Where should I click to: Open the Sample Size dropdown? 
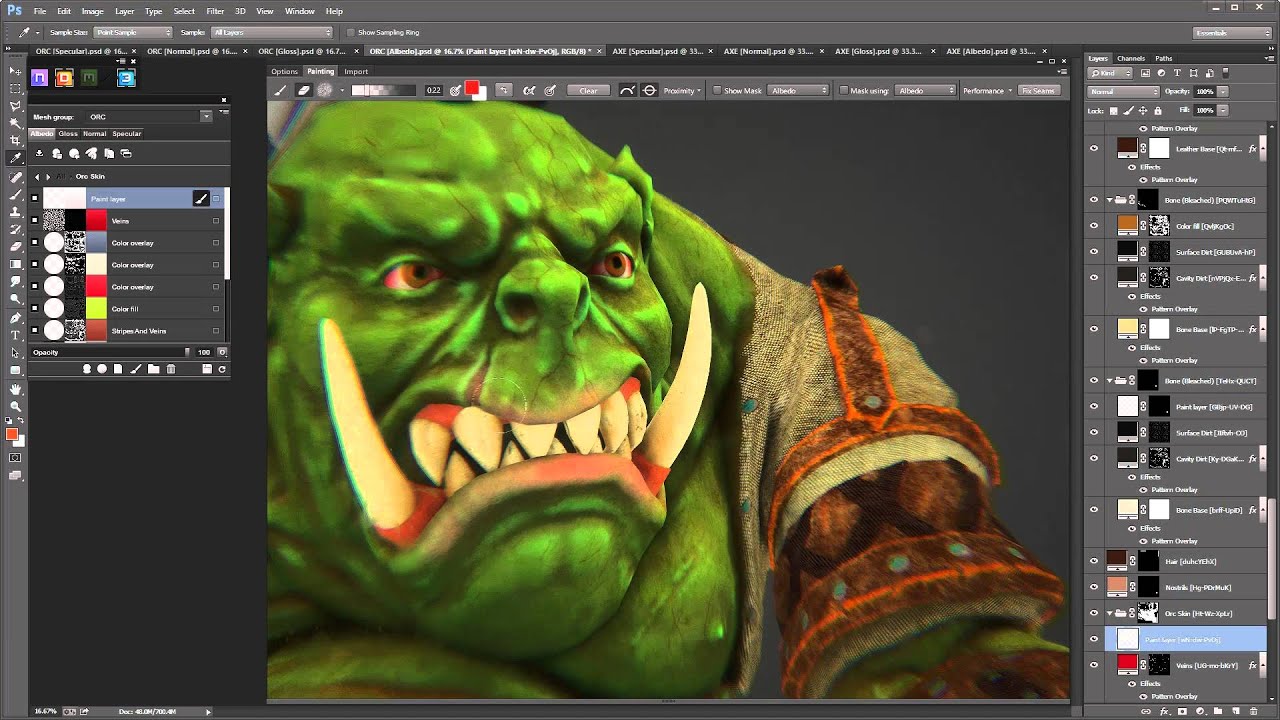pyautogui.click(x=132, y=33)
